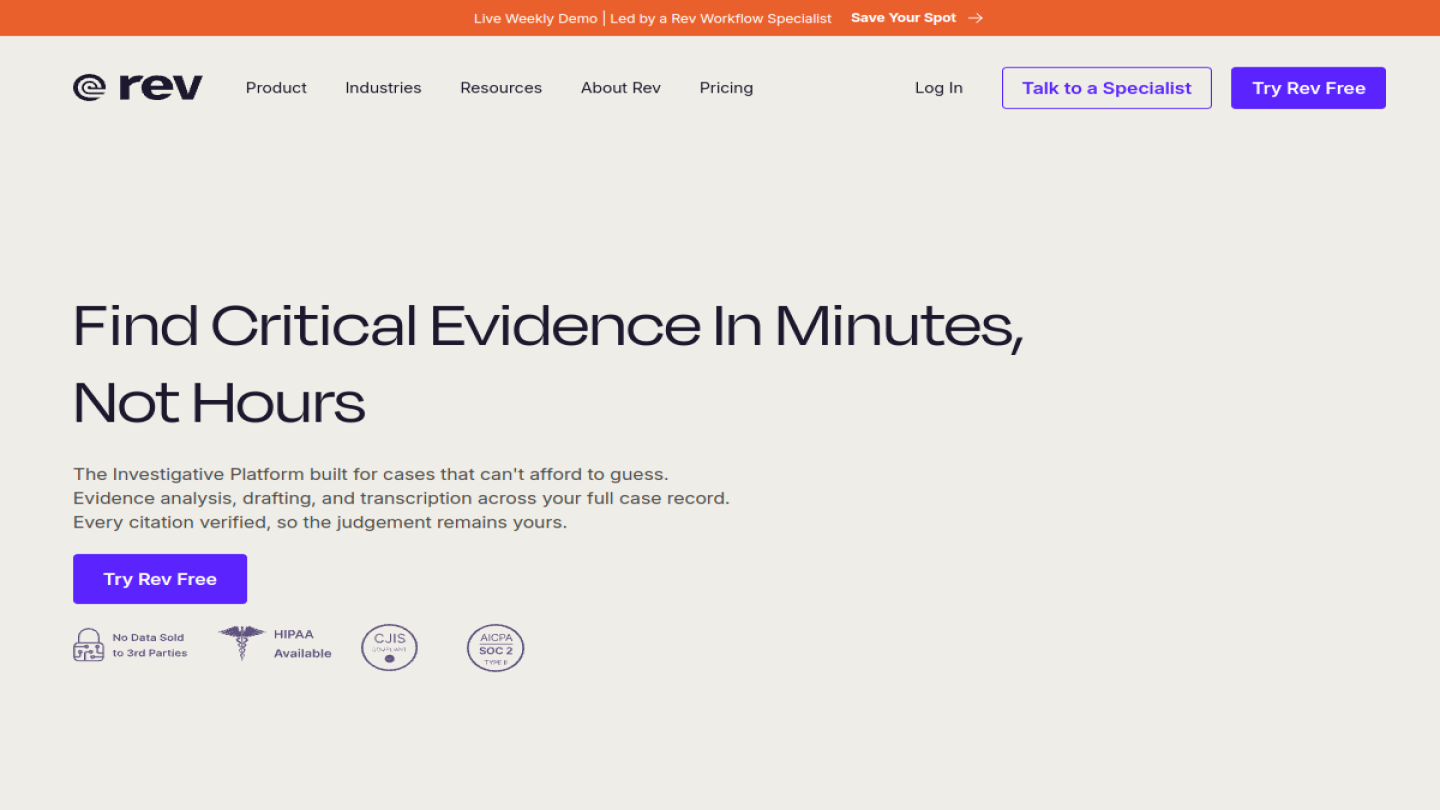1440x810 pixels.
Task: Click the 'HIPAA Available' text
Action: pos(303,643)
